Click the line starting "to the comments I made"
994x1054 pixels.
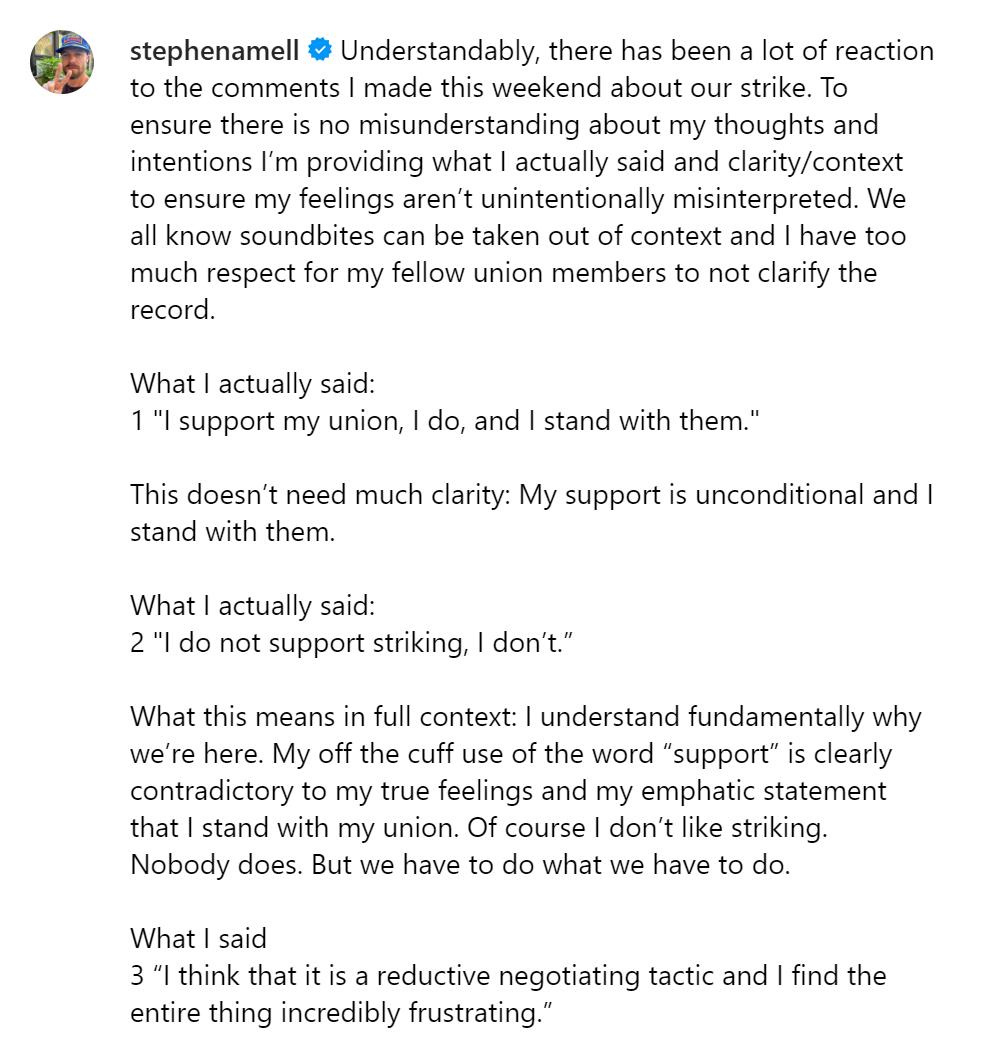point(488,87)
